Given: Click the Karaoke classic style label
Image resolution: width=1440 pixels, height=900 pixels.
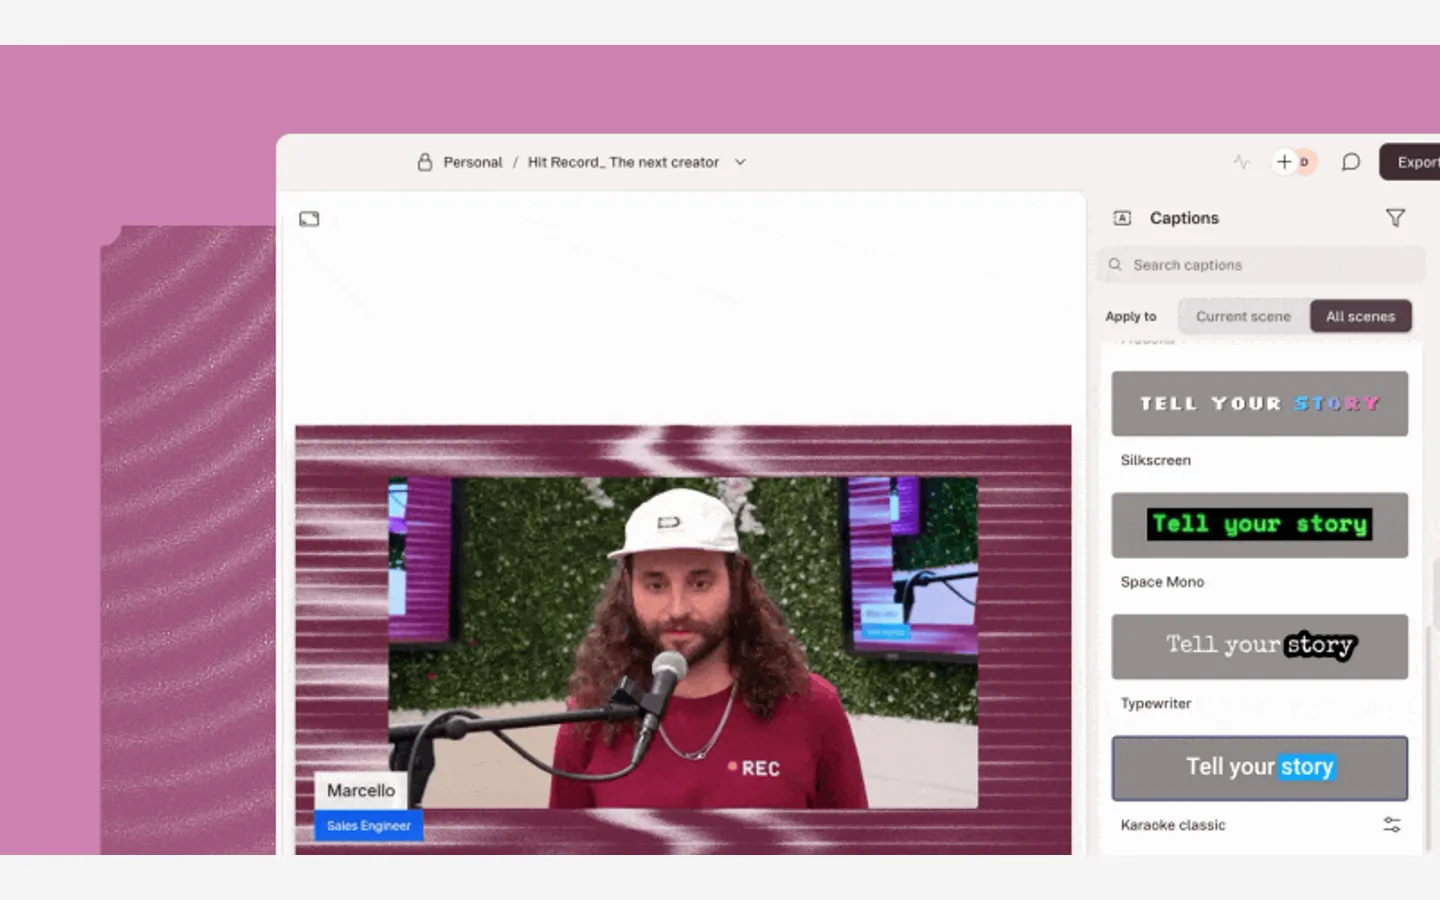Looking at the screenshot, I should [x=1173, y=825].
